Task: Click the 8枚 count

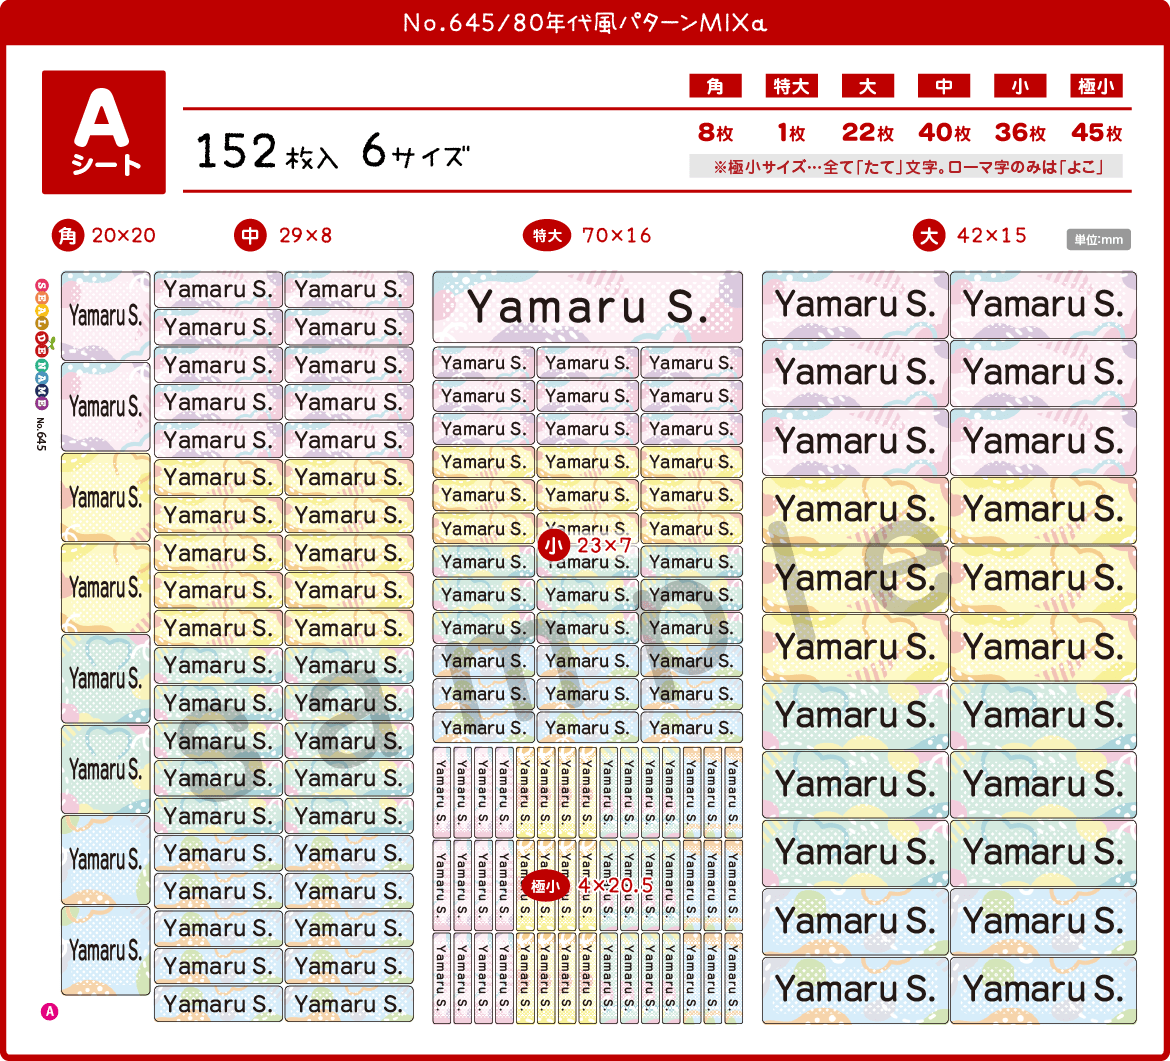Action: tap(715, 133)
